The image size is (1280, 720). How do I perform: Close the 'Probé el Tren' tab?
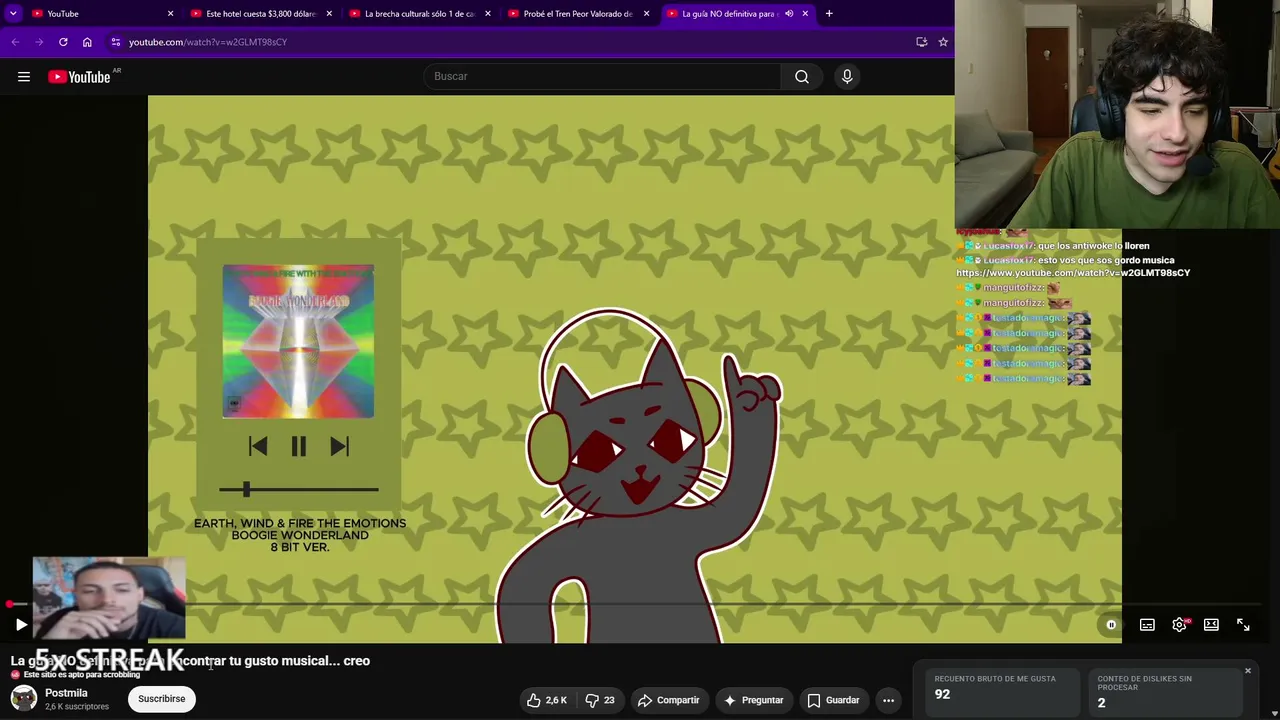[x=647, y=14]
